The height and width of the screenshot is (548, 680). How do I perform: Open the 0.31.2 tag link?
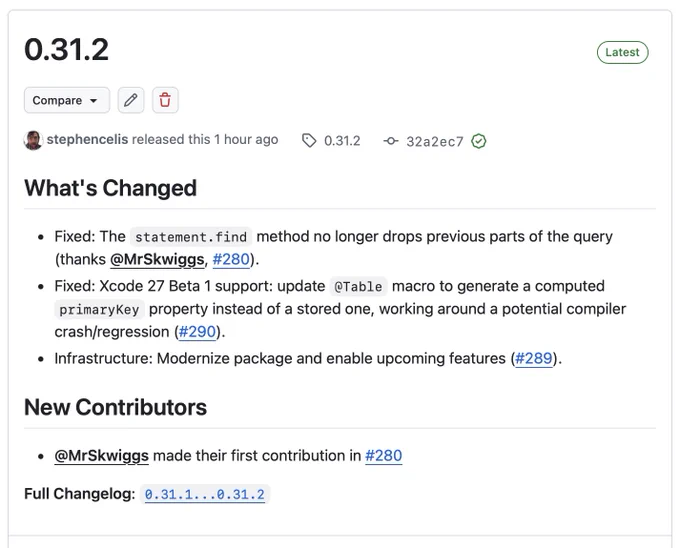point(342,141)
